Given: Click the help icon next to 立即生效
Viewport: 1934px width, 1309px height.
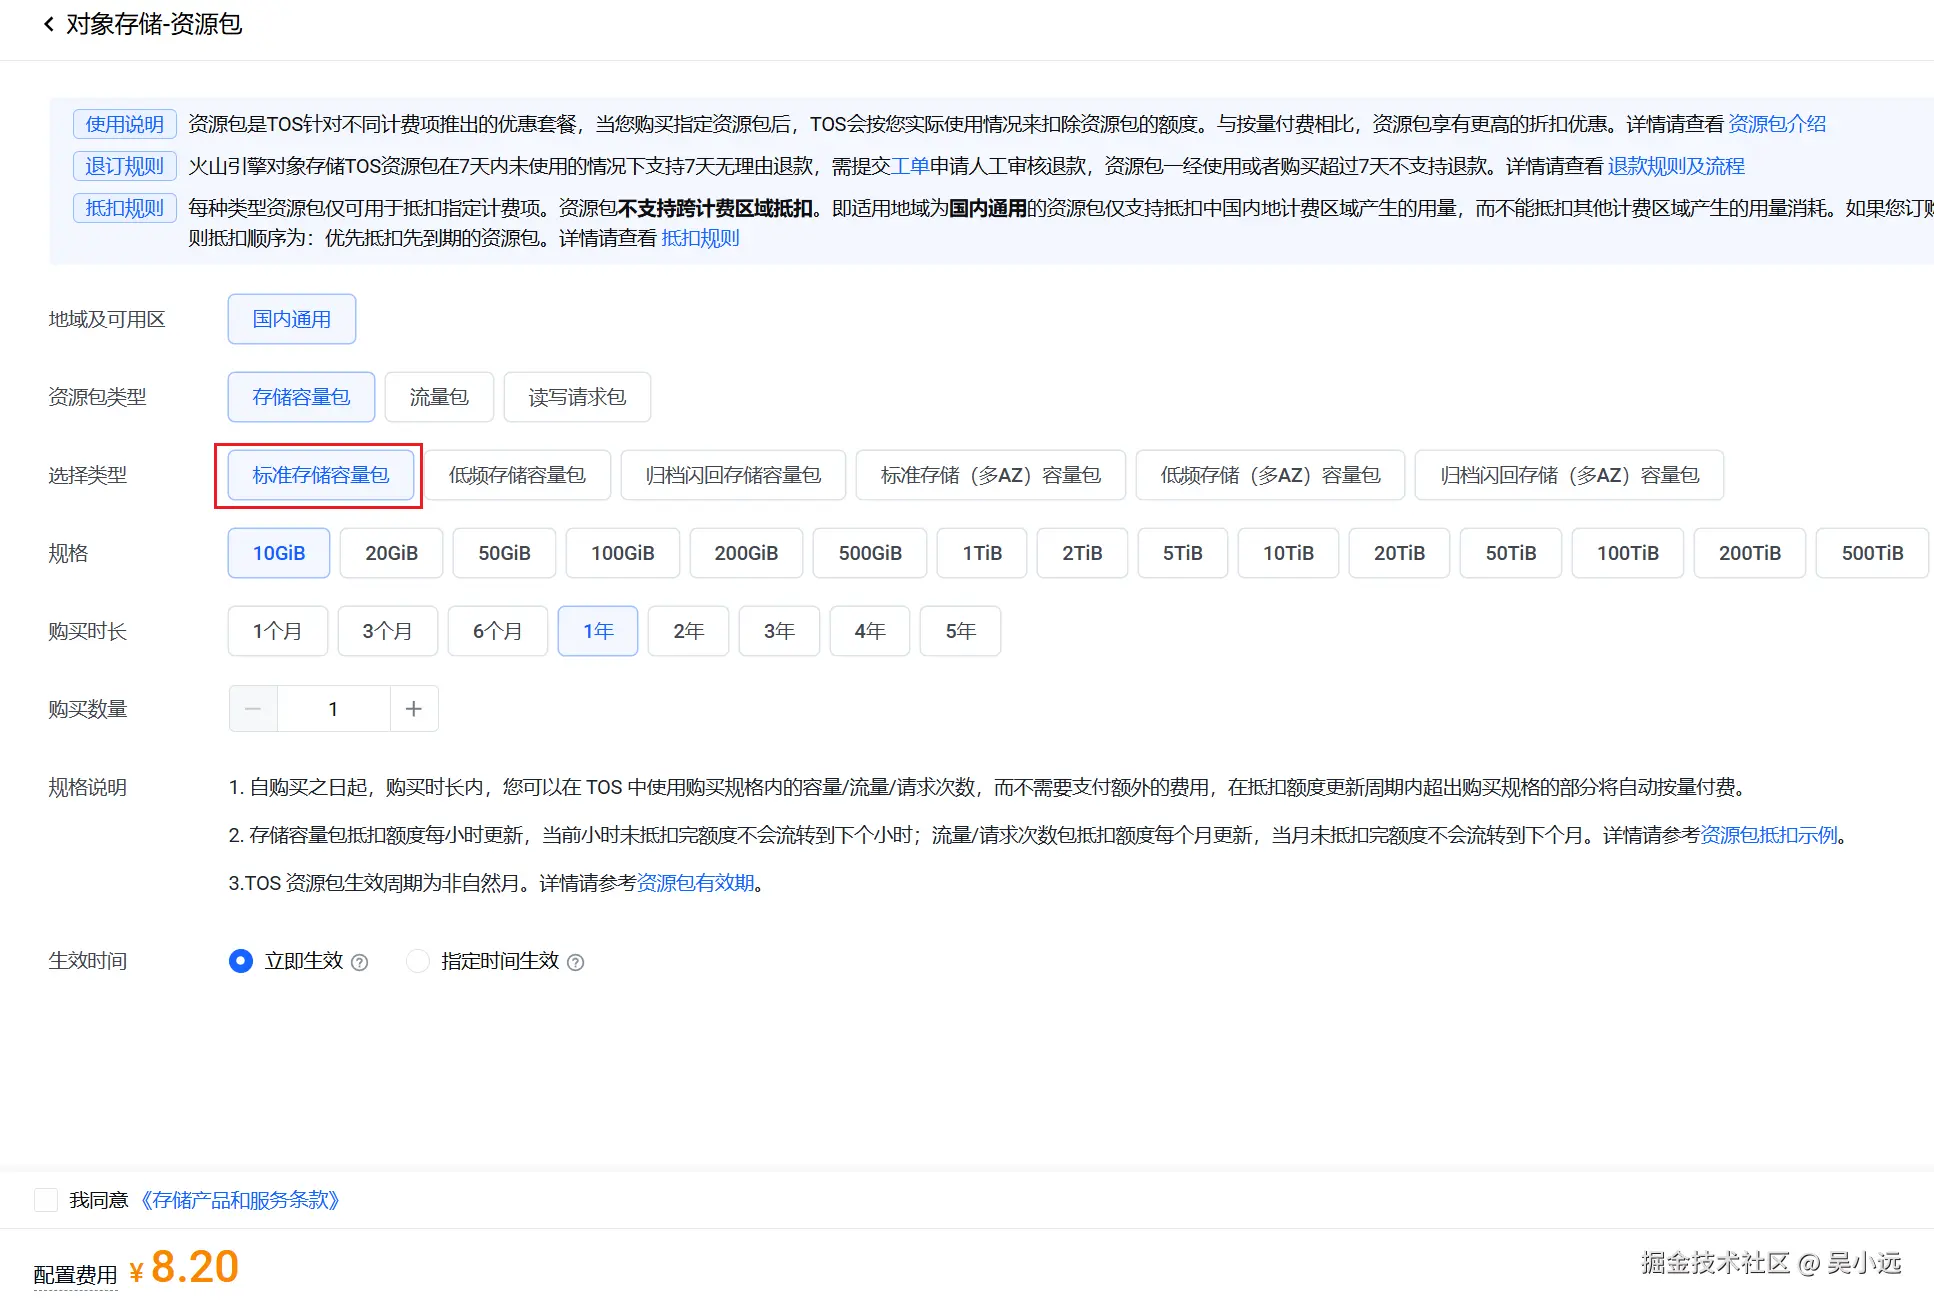Looking at the screenshot, I should [360, 961].
